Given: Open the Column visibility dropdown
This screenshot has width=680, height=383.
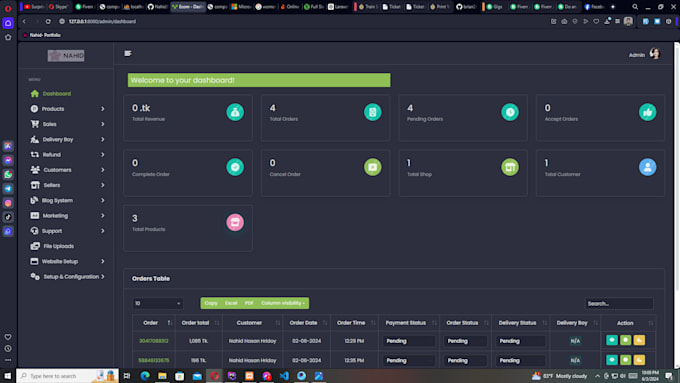Looking at the screenshot, I should [x=283, y=303].
